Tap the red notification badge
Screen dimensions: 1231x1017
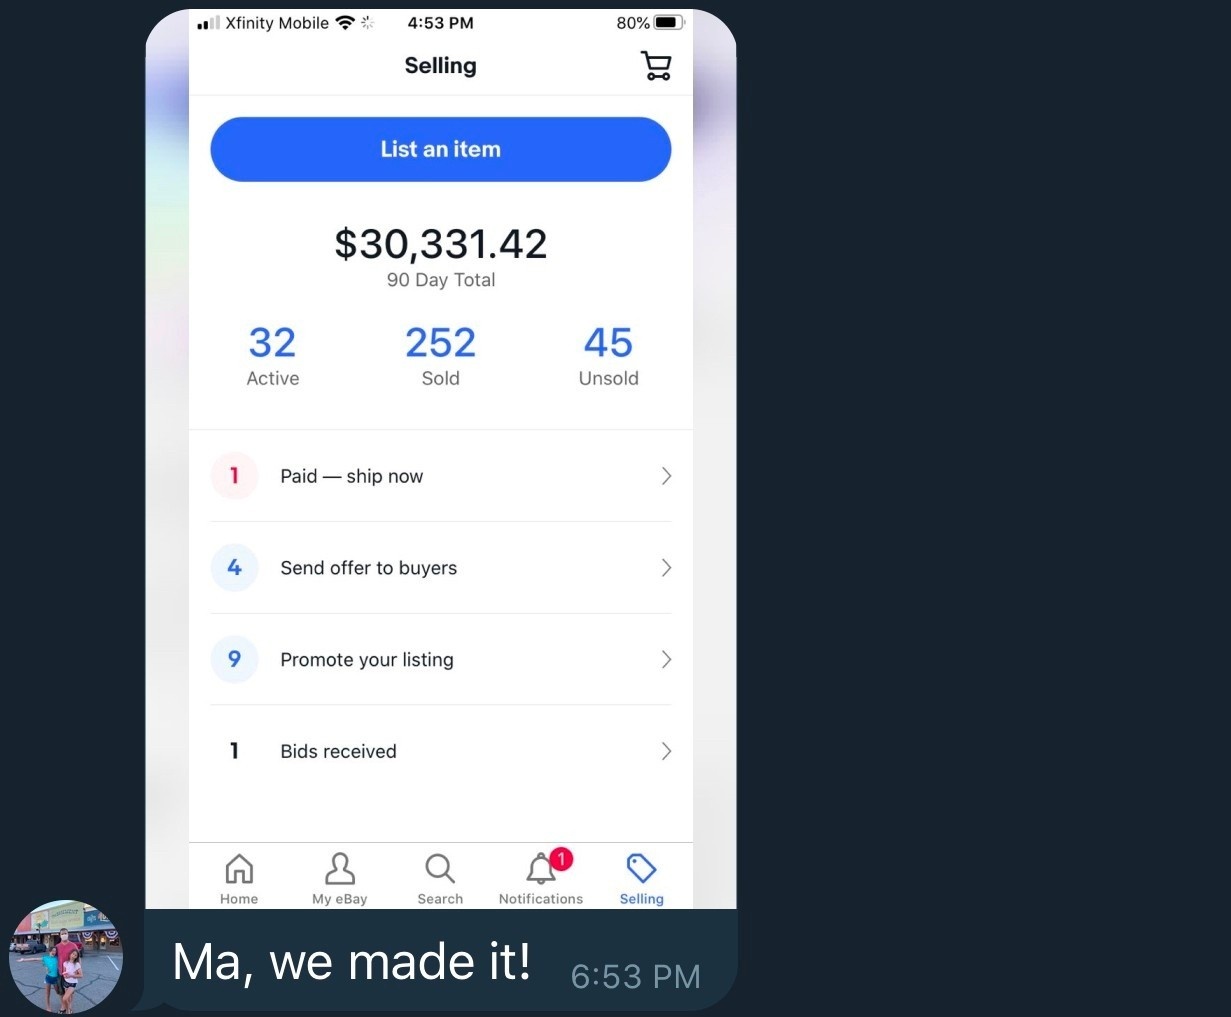pos(562,858)
